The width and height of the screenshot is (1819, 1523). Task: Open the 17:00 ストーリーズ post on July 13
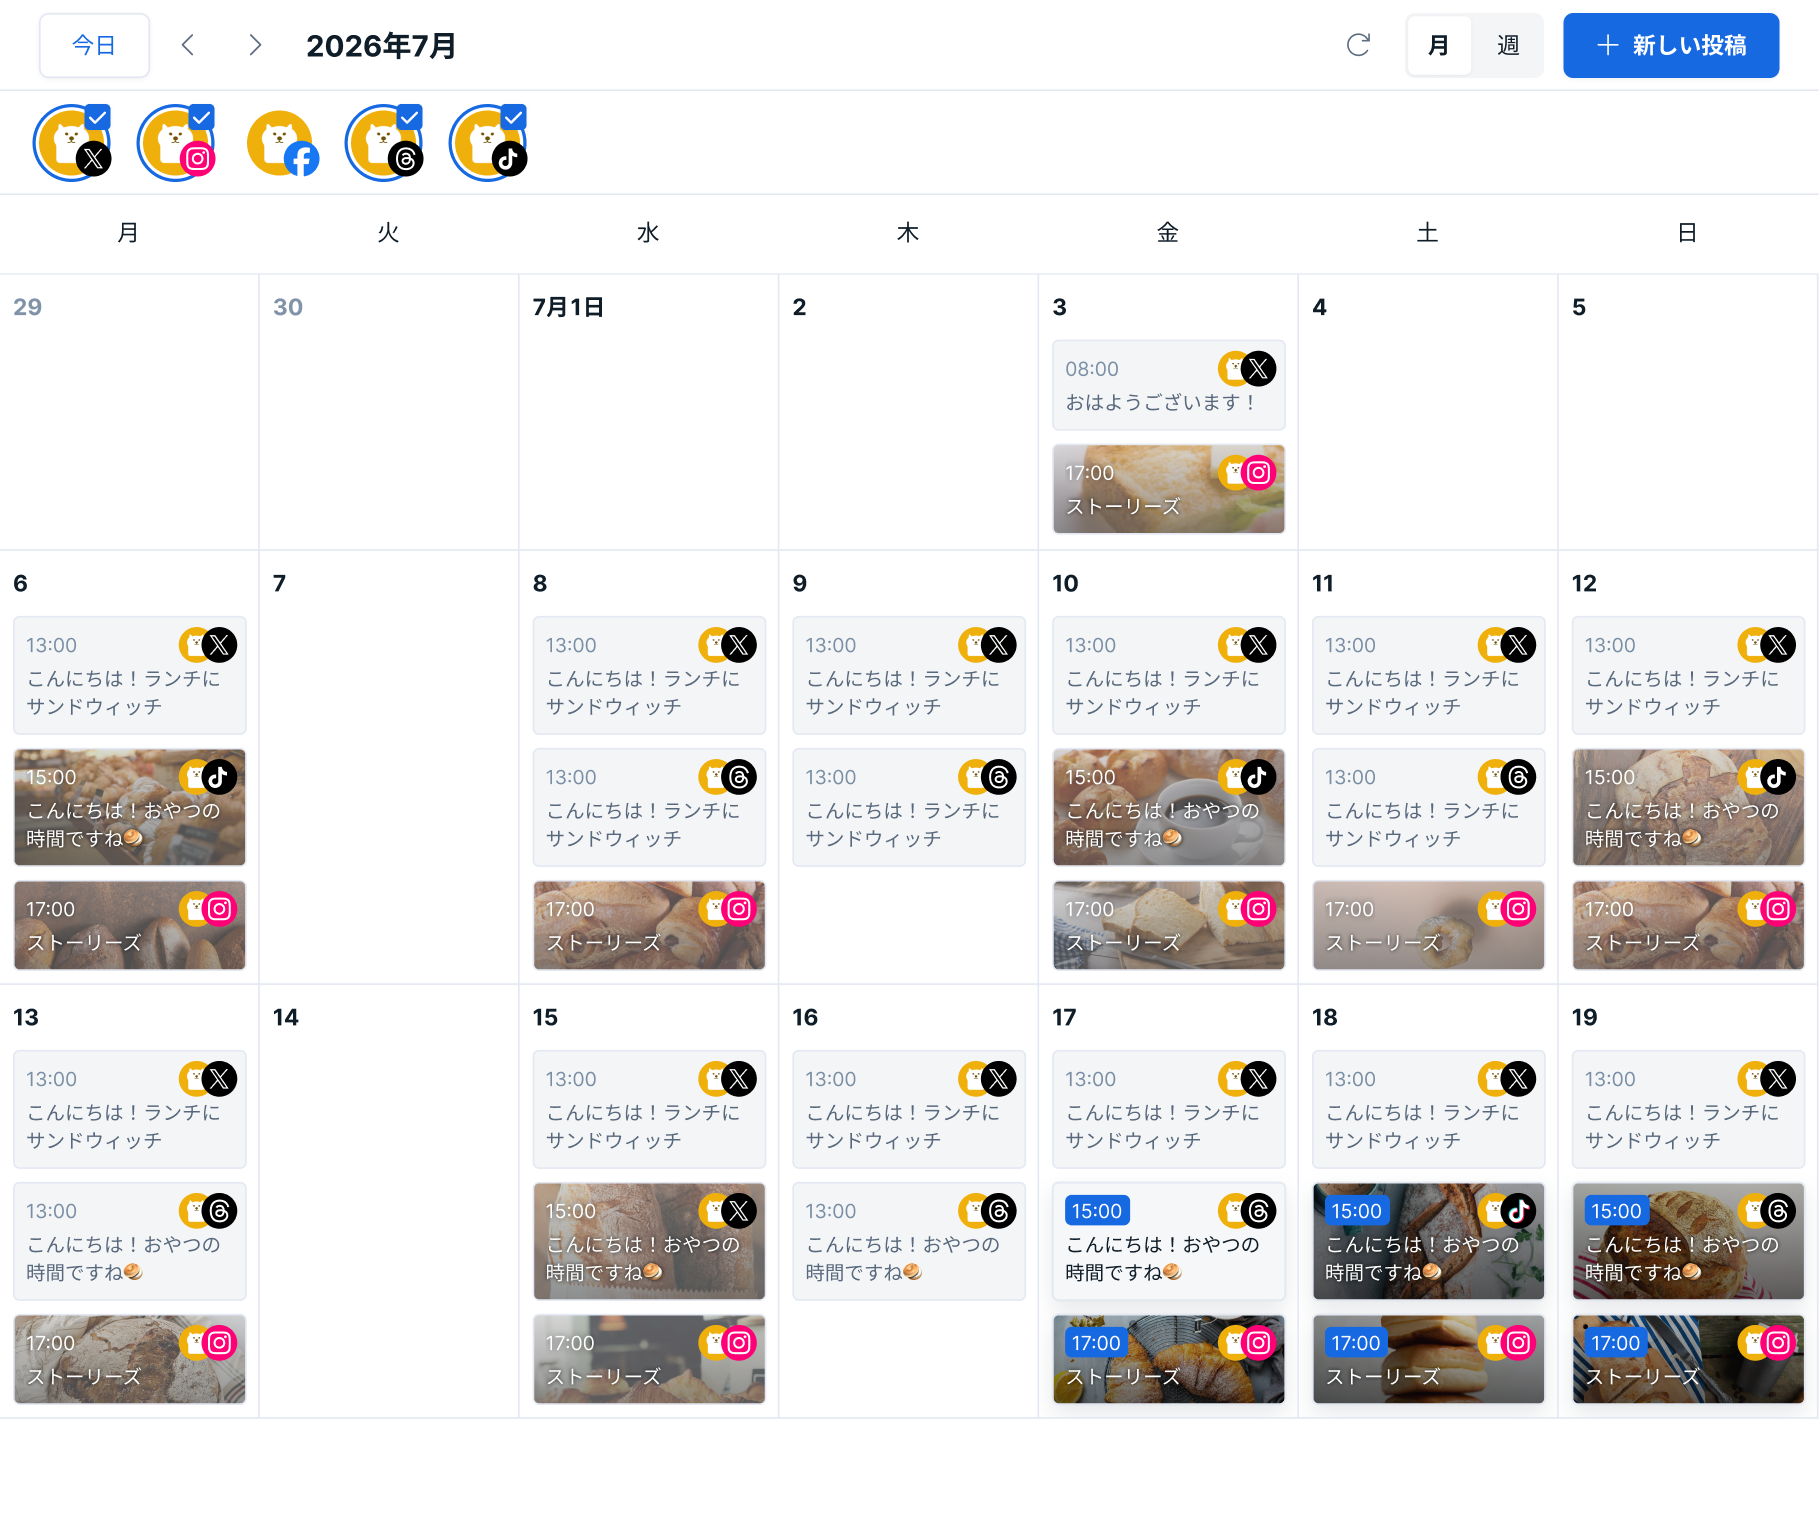pyautogui.click(x=130, y=1359)
